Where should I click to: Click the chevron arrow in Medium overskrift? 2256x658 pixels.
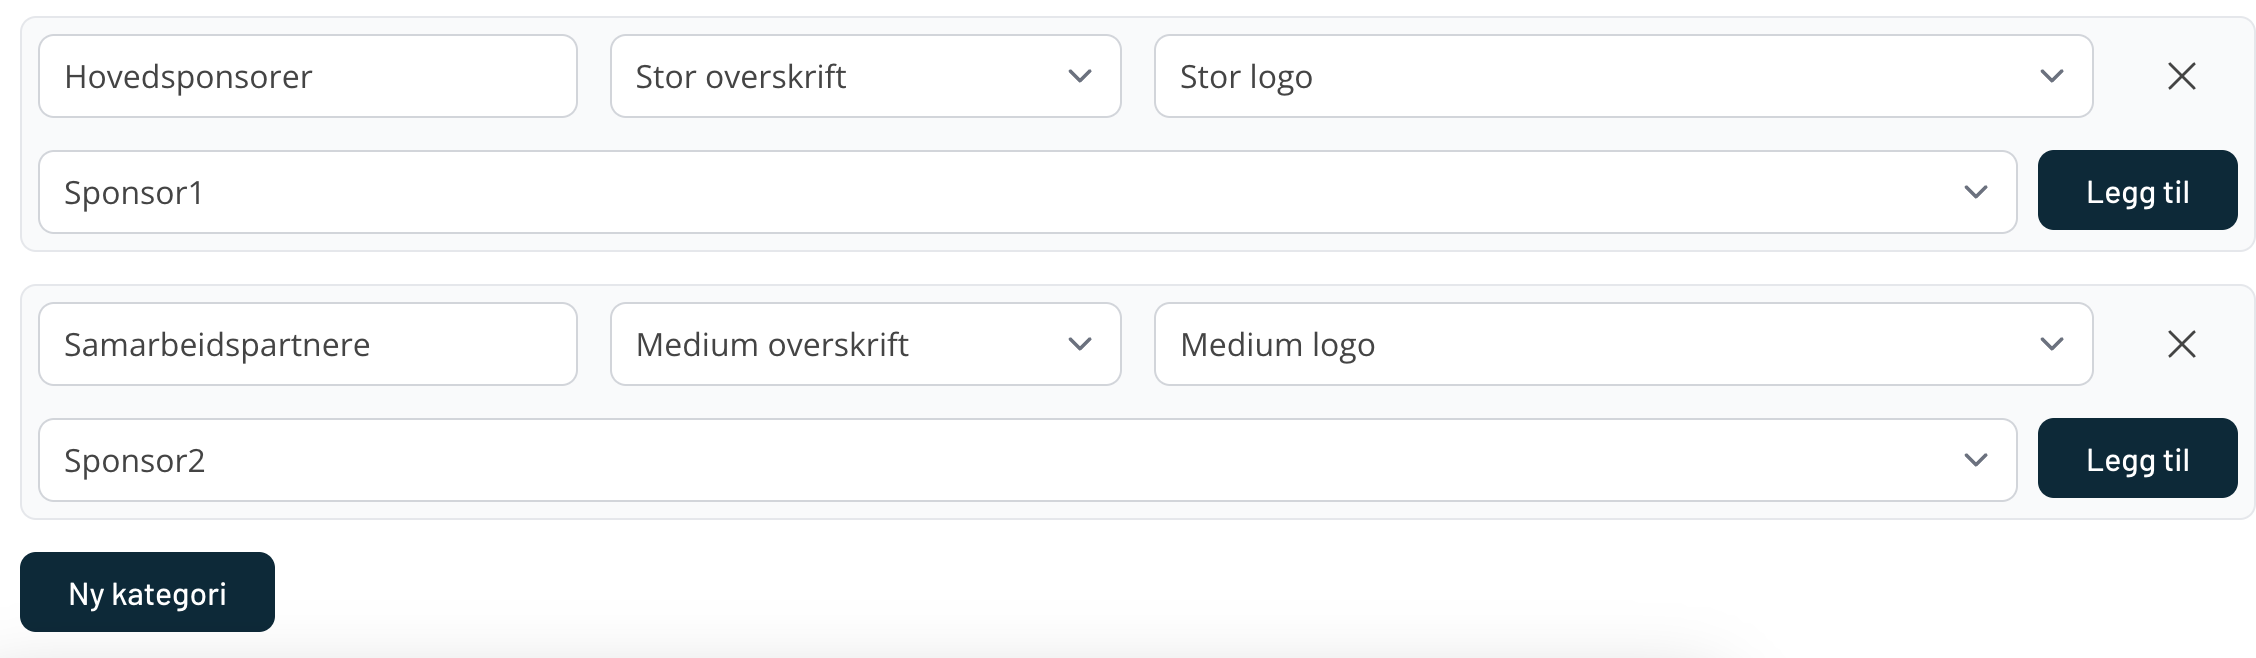point(1079,344)
